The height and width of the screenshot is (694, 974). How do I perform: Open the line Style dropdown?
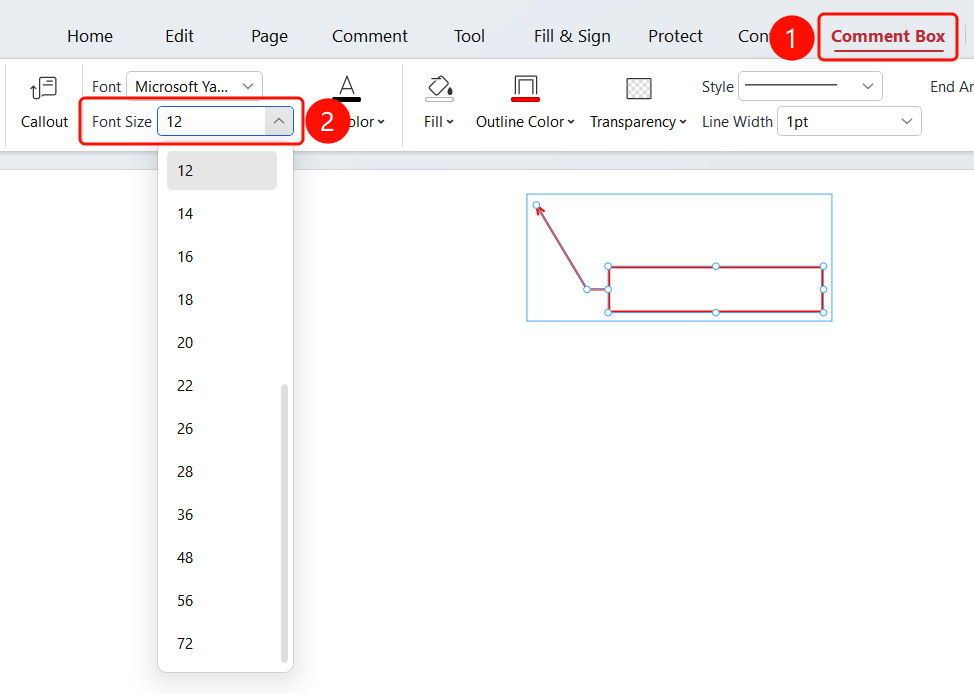click(810, 86)
